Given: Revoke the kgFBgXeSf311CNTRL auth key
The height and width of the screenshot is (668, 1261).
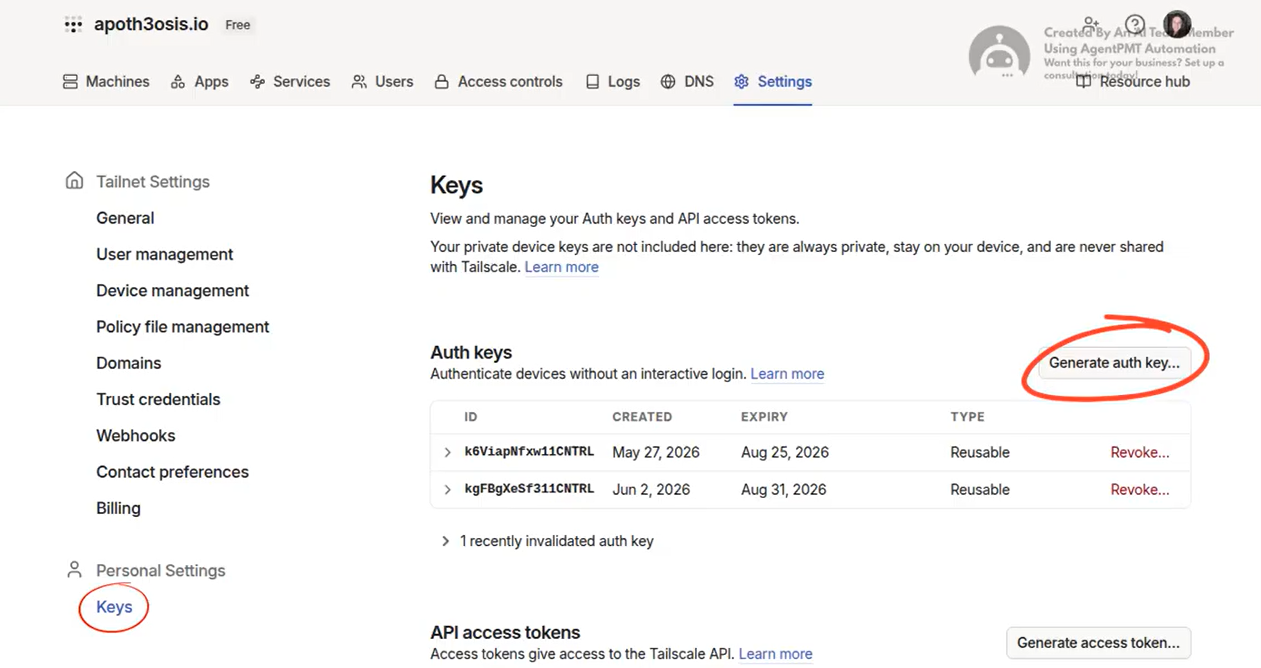Looking at the screenshot, I should pyautogui.click(x=1140, y=490).
